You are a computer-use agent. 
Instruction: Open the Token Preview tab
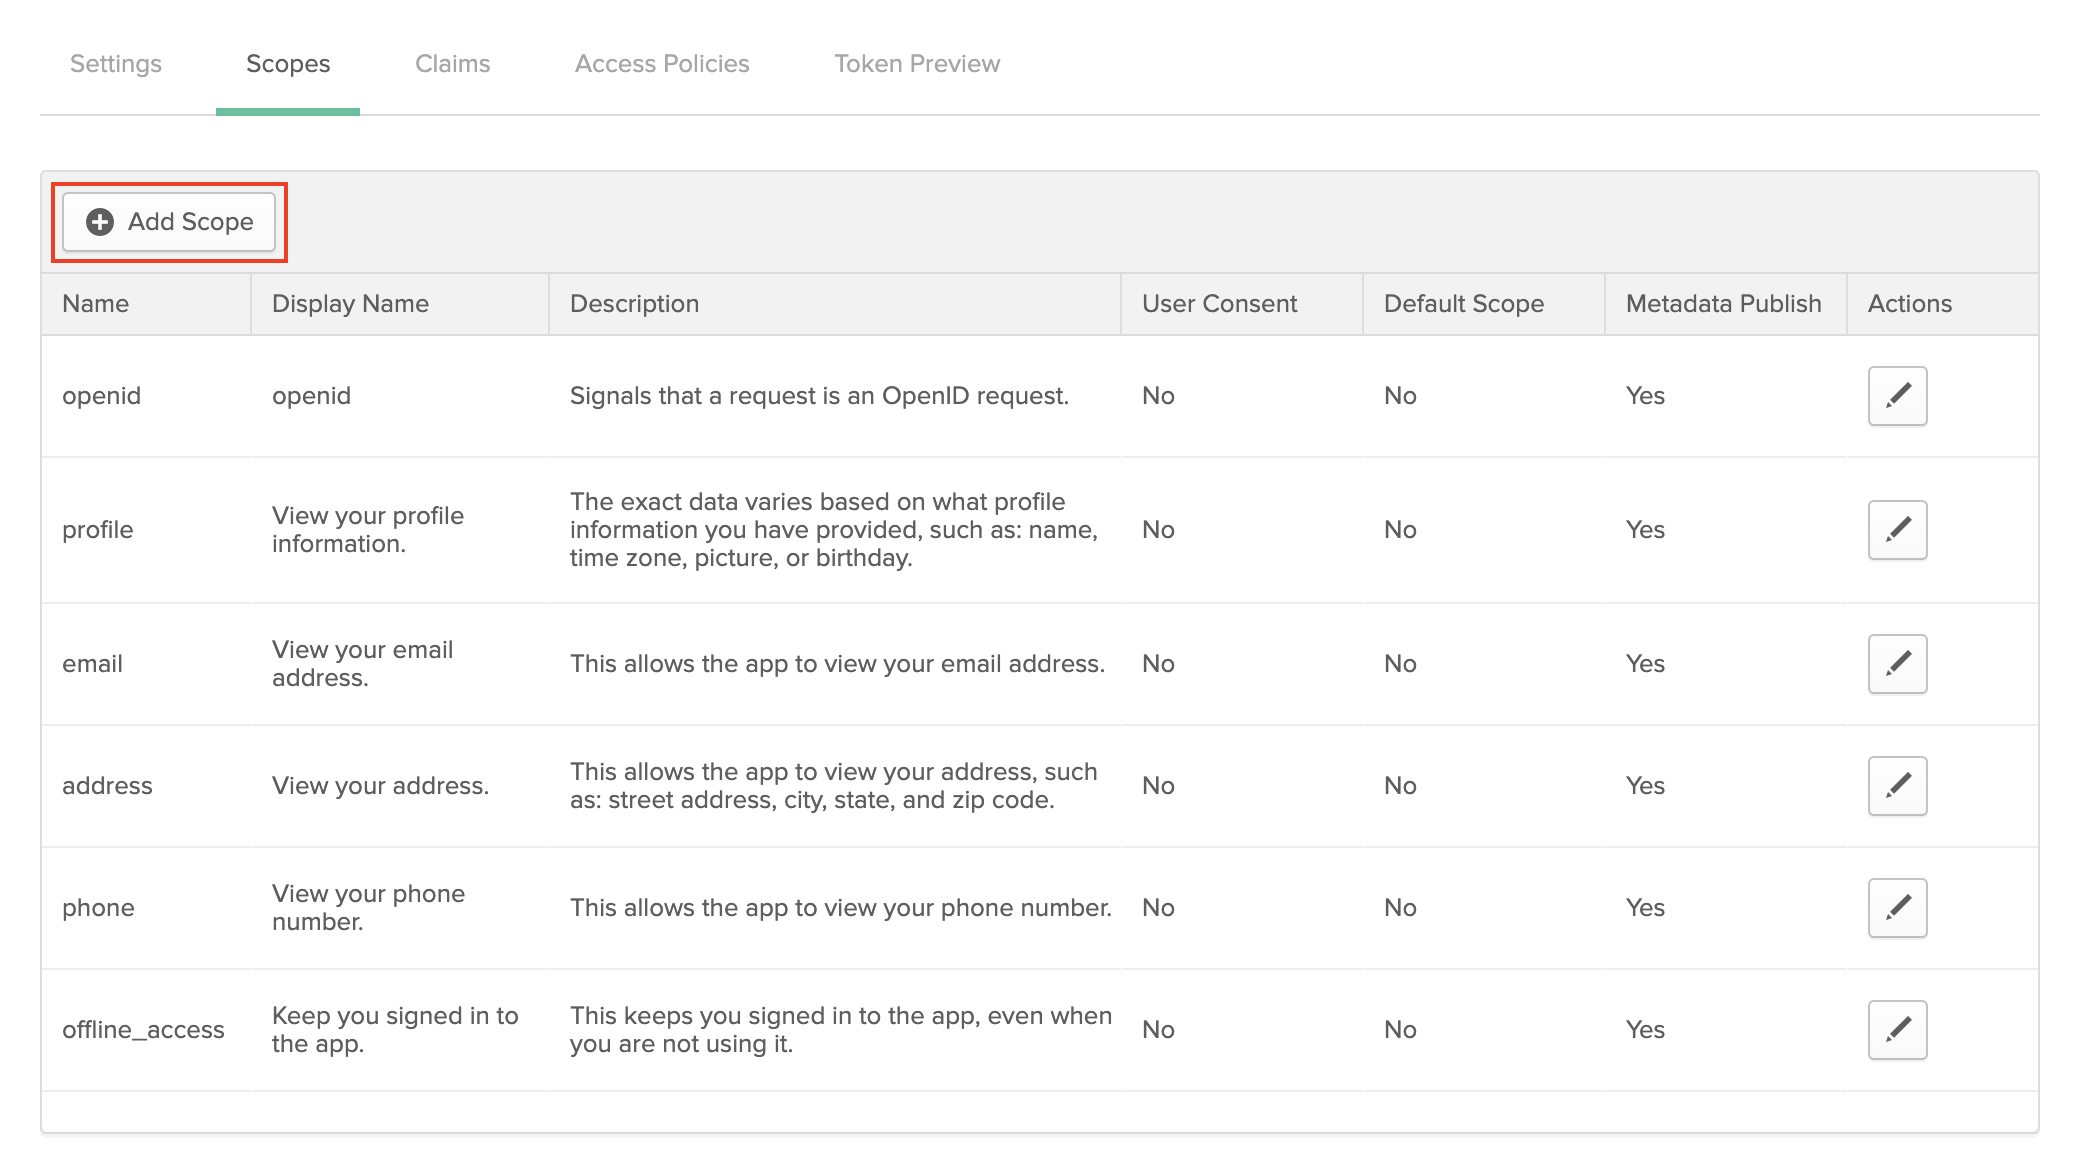point(917,63)
